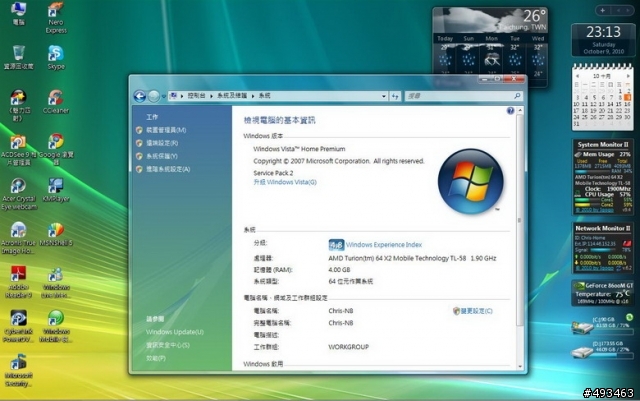Open Adobe Reader 9 desktop shortcut

point(18,282)
